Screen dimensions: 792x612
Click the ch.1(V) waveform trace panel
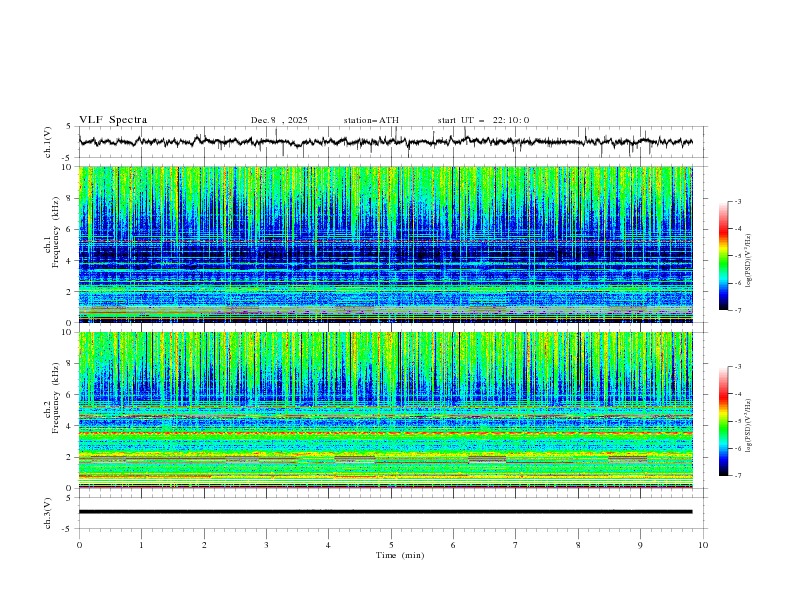(390, 142)
